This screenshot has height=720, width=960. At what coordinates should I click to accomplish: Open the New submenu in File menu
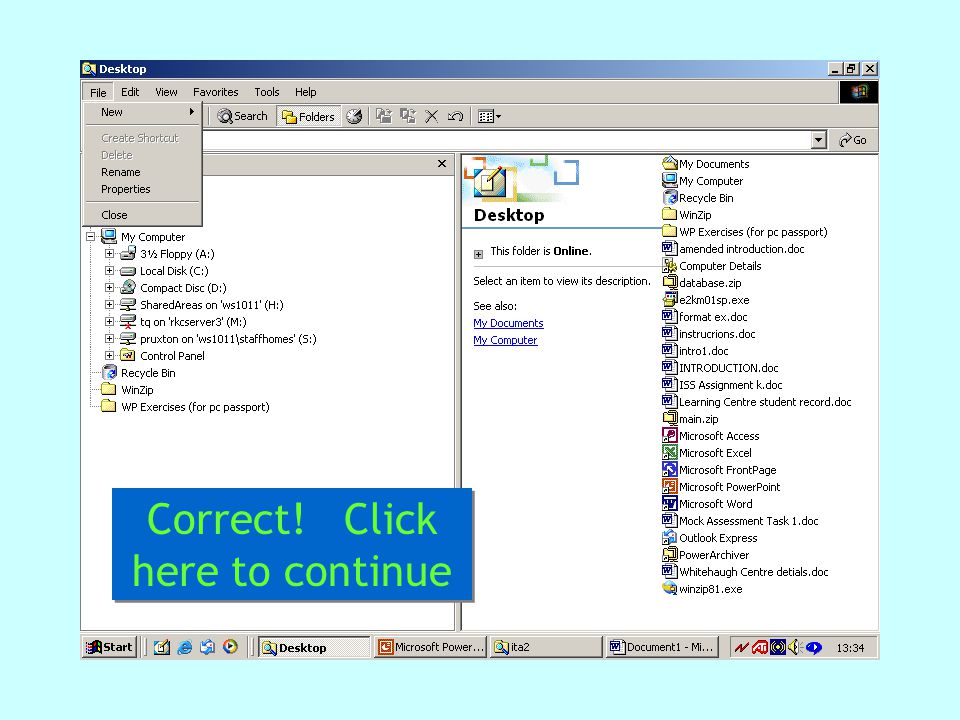pyautogui.click(x=142, y=112)
